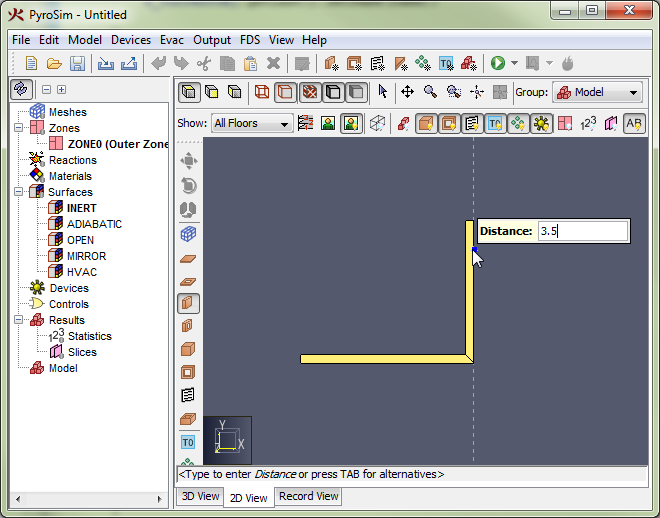Select the Draw Slab Obstruction tool
This screenshot has width=660, height=518.
point(188,258)
